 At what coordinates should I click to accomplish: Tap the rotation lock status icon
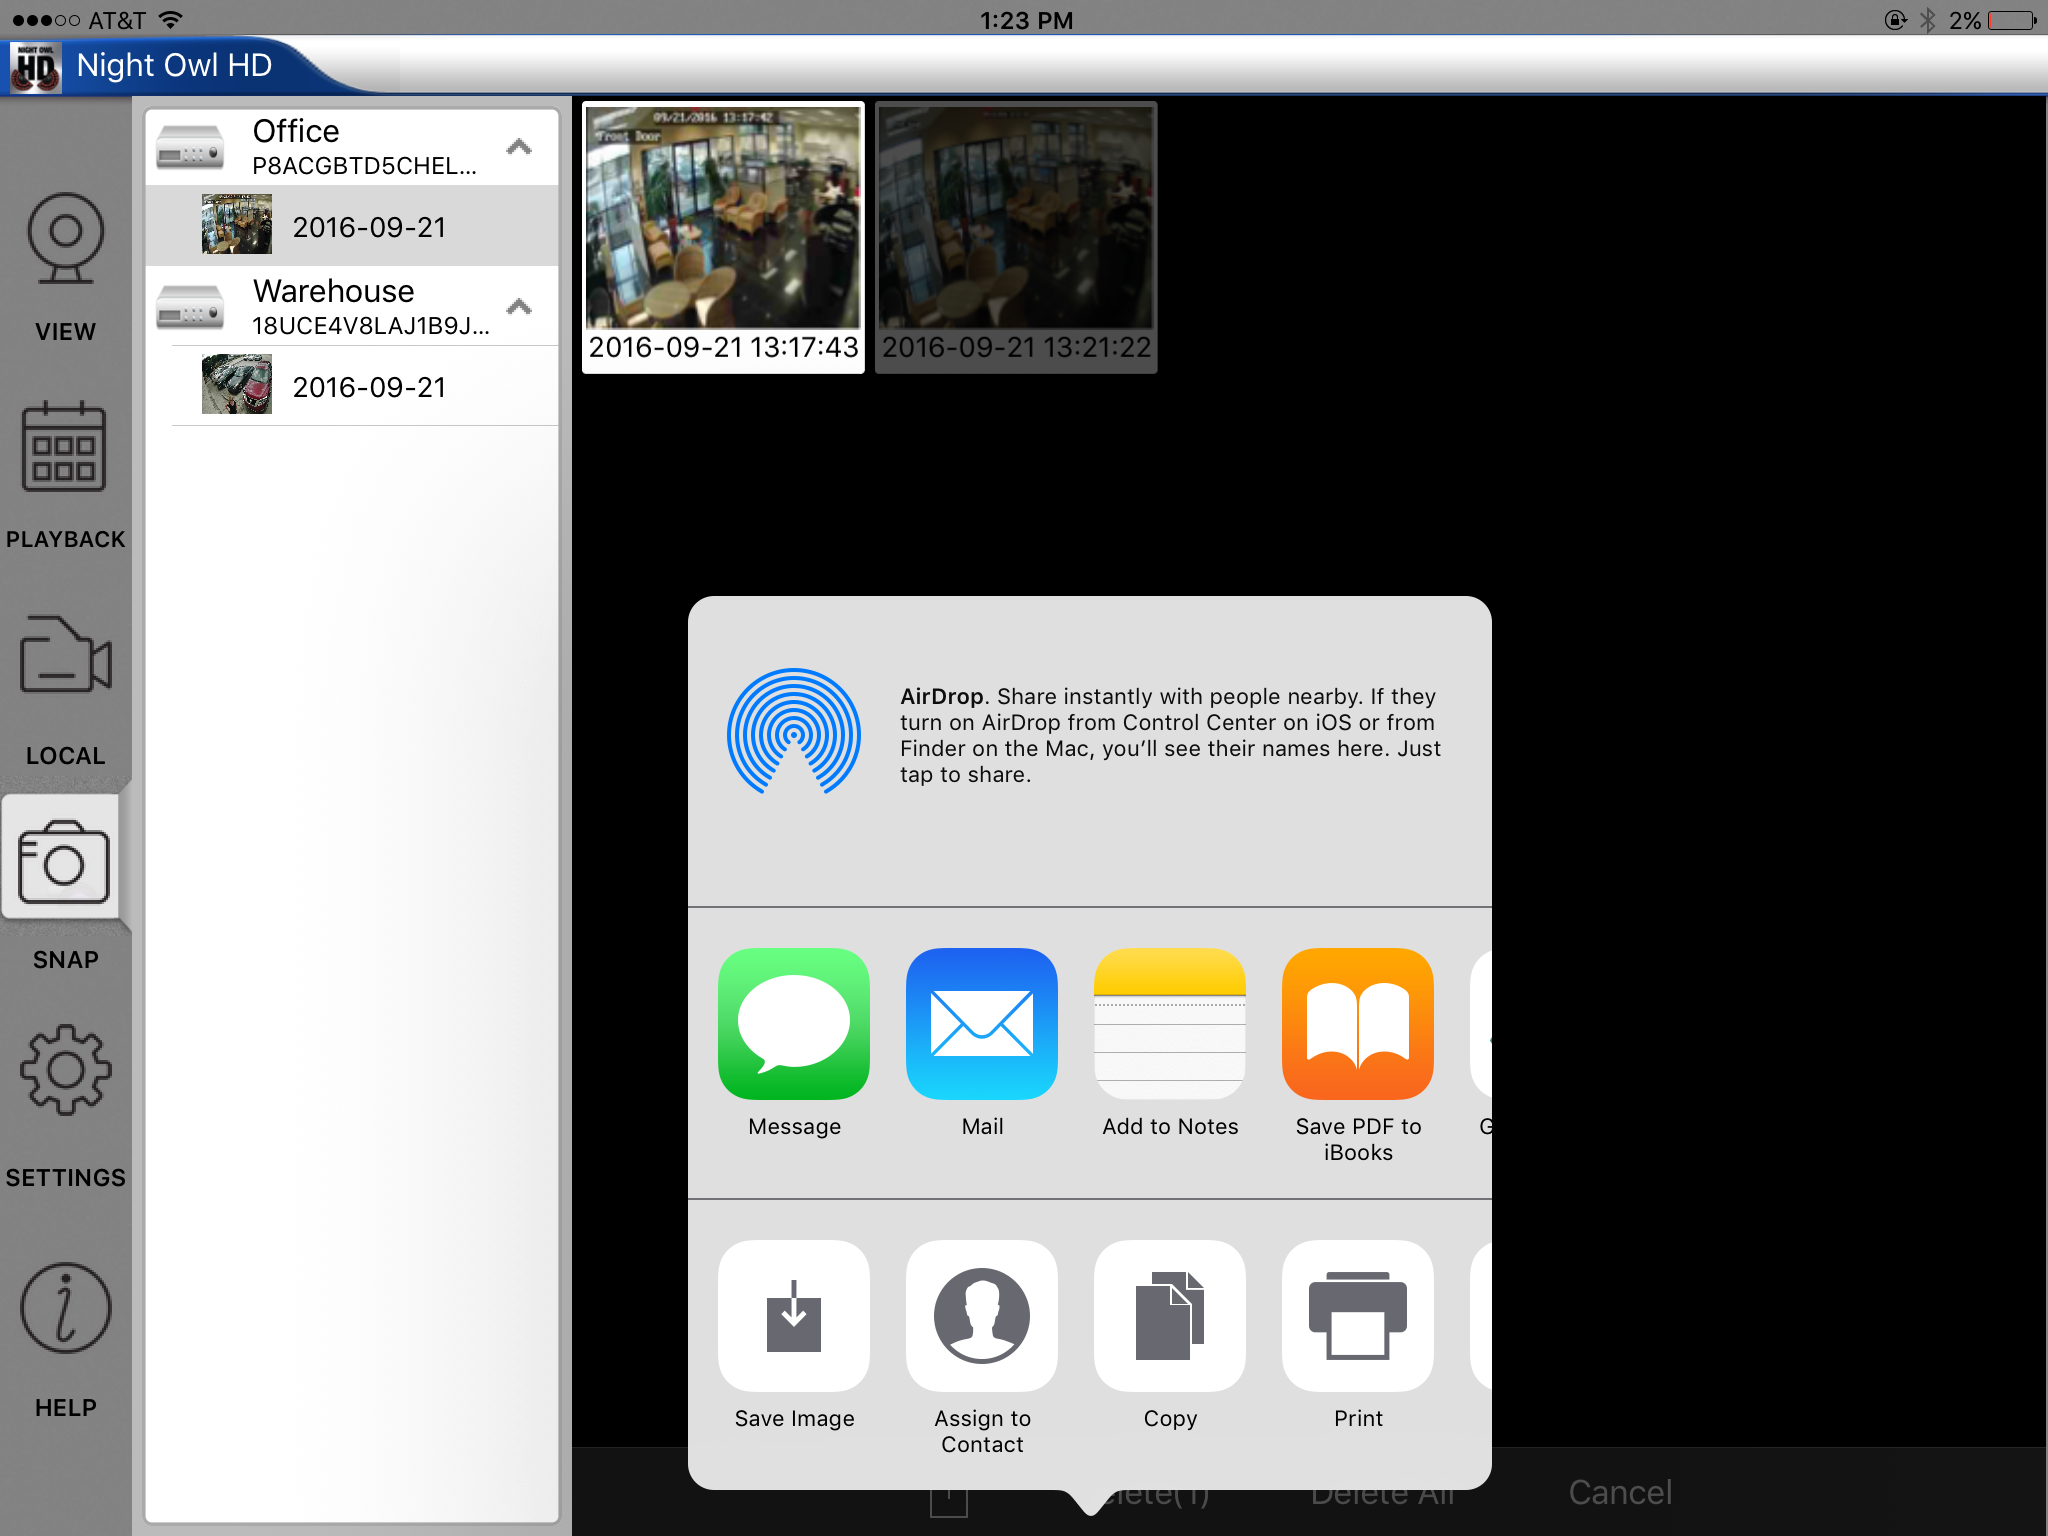coord(1895,20)
